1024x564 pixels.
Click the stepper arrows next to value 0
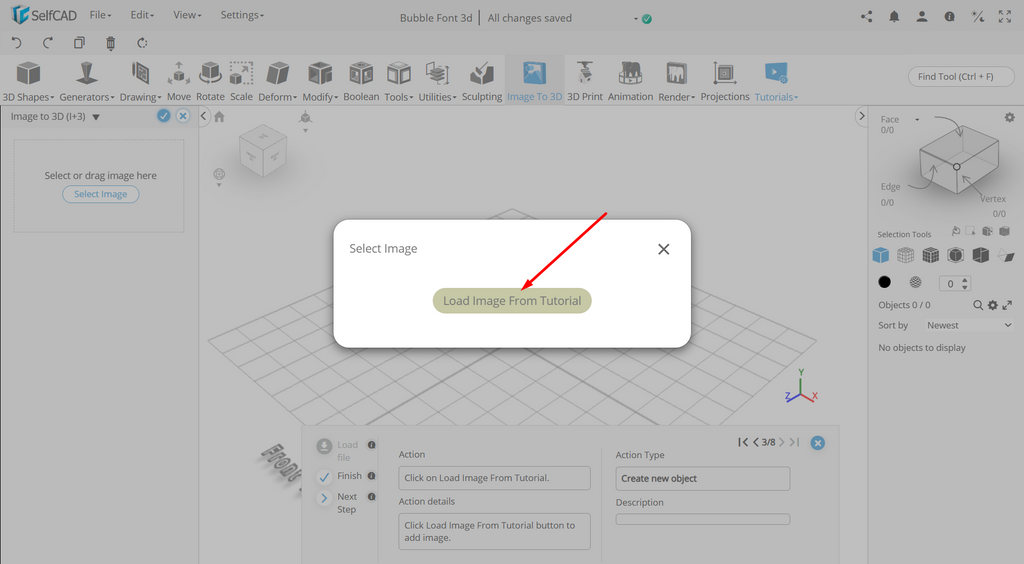(x=965, y=283)
